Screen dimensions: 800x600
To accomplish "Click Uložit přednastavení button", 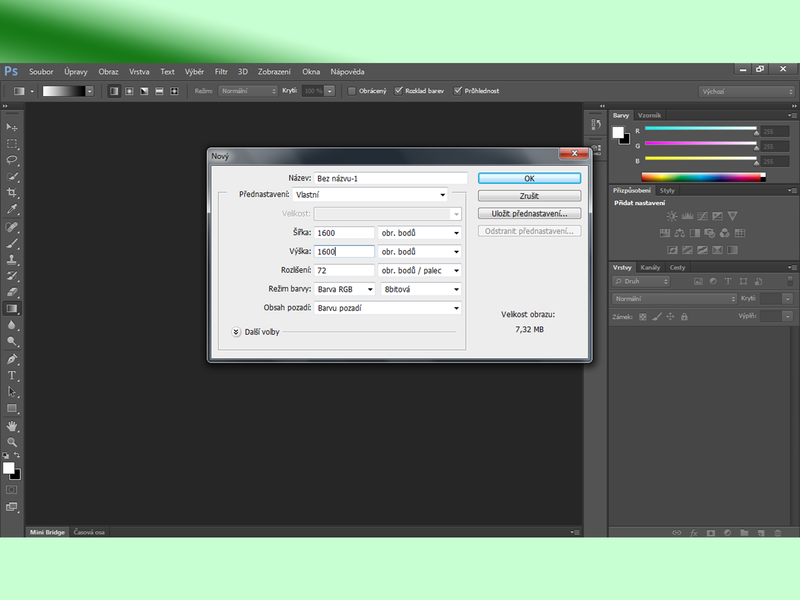I will tap(529, 214).
